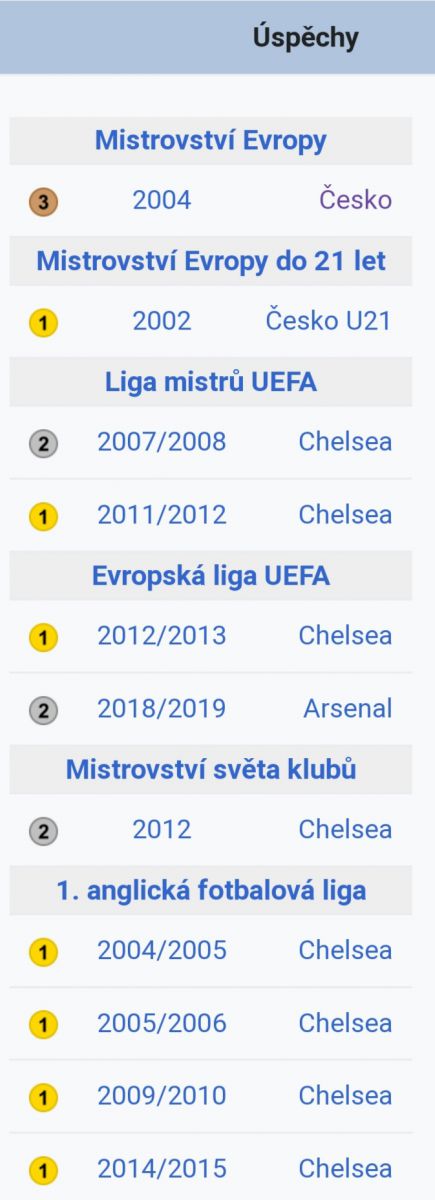Open the Mistrovství Evropy heading link
Screen dimensions: 435x1200
211,141
